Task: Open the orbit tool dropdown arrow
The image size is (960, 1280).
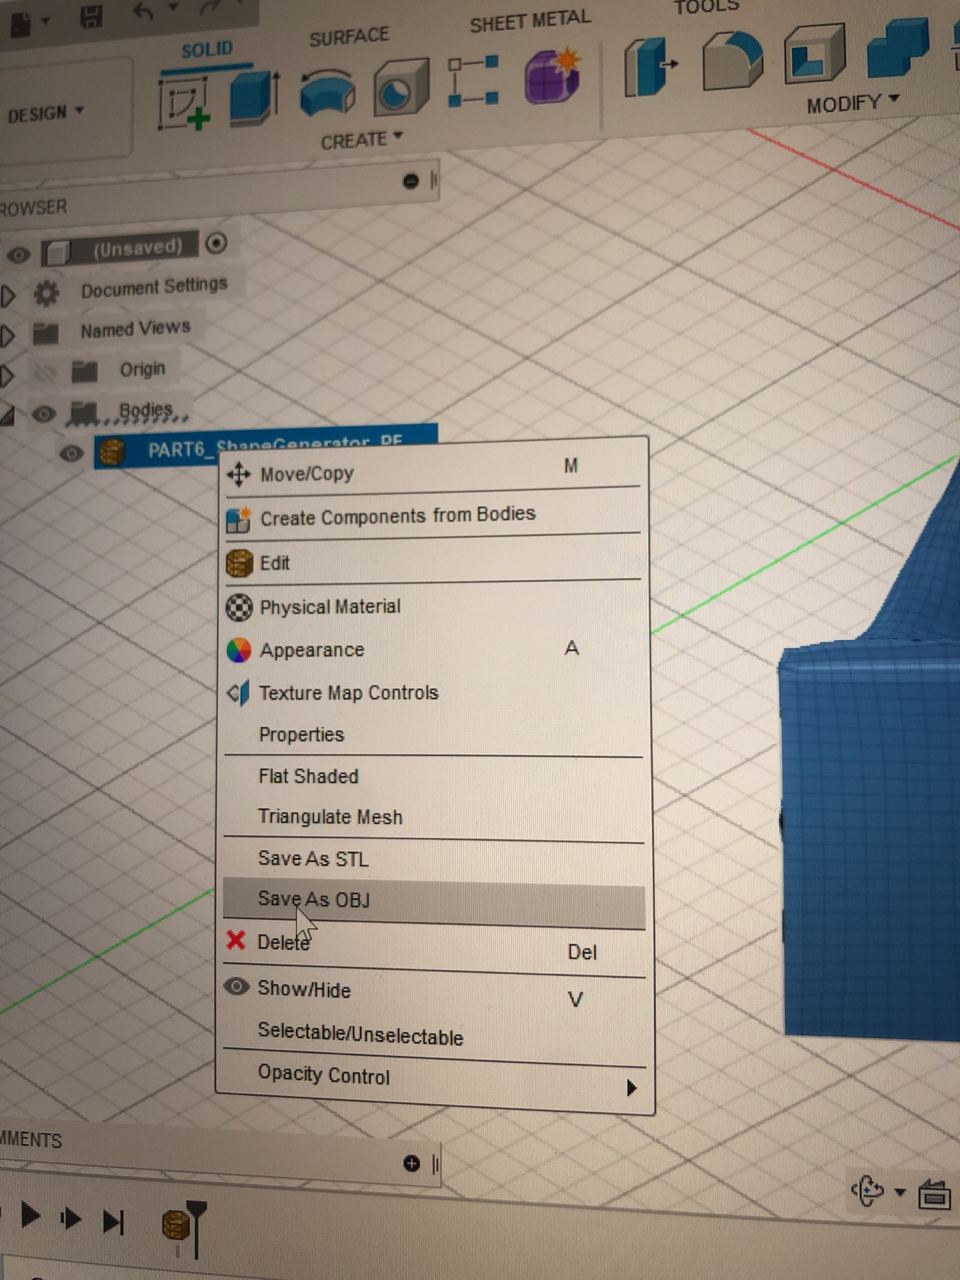Action: coord(900,1191)
